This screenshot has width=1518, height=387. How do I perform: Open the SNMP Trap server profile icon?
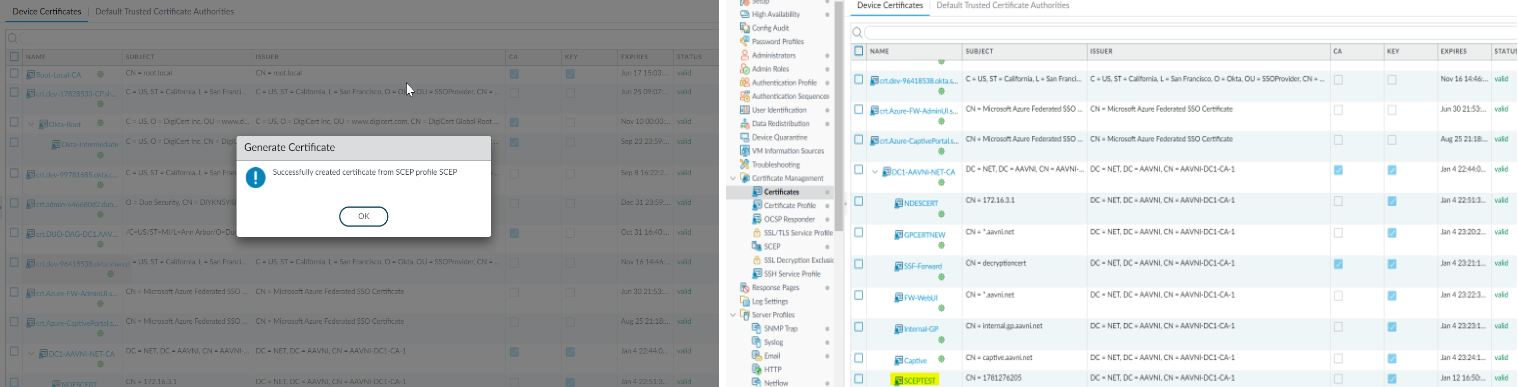click(757, 328)
